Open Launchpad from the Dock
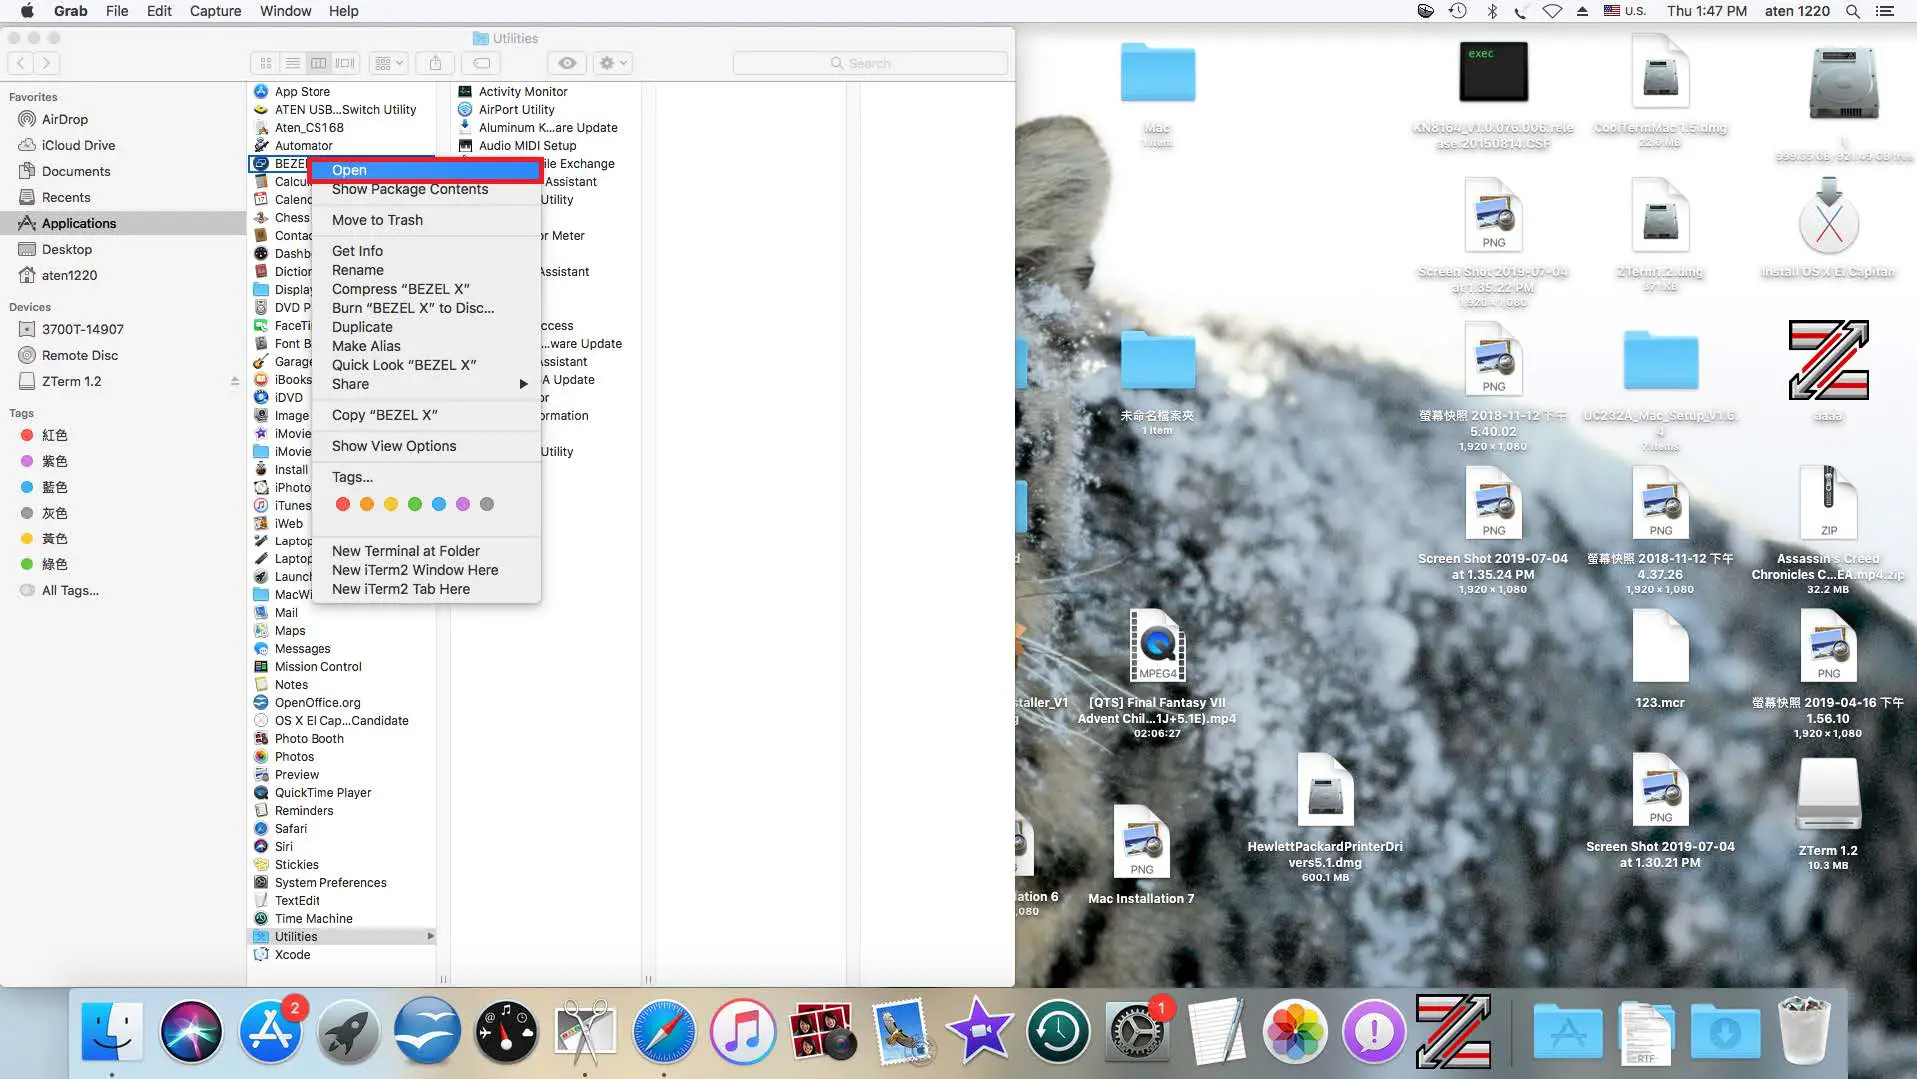This screenshot has width=1917, height=1079. tap(349, 1030)
